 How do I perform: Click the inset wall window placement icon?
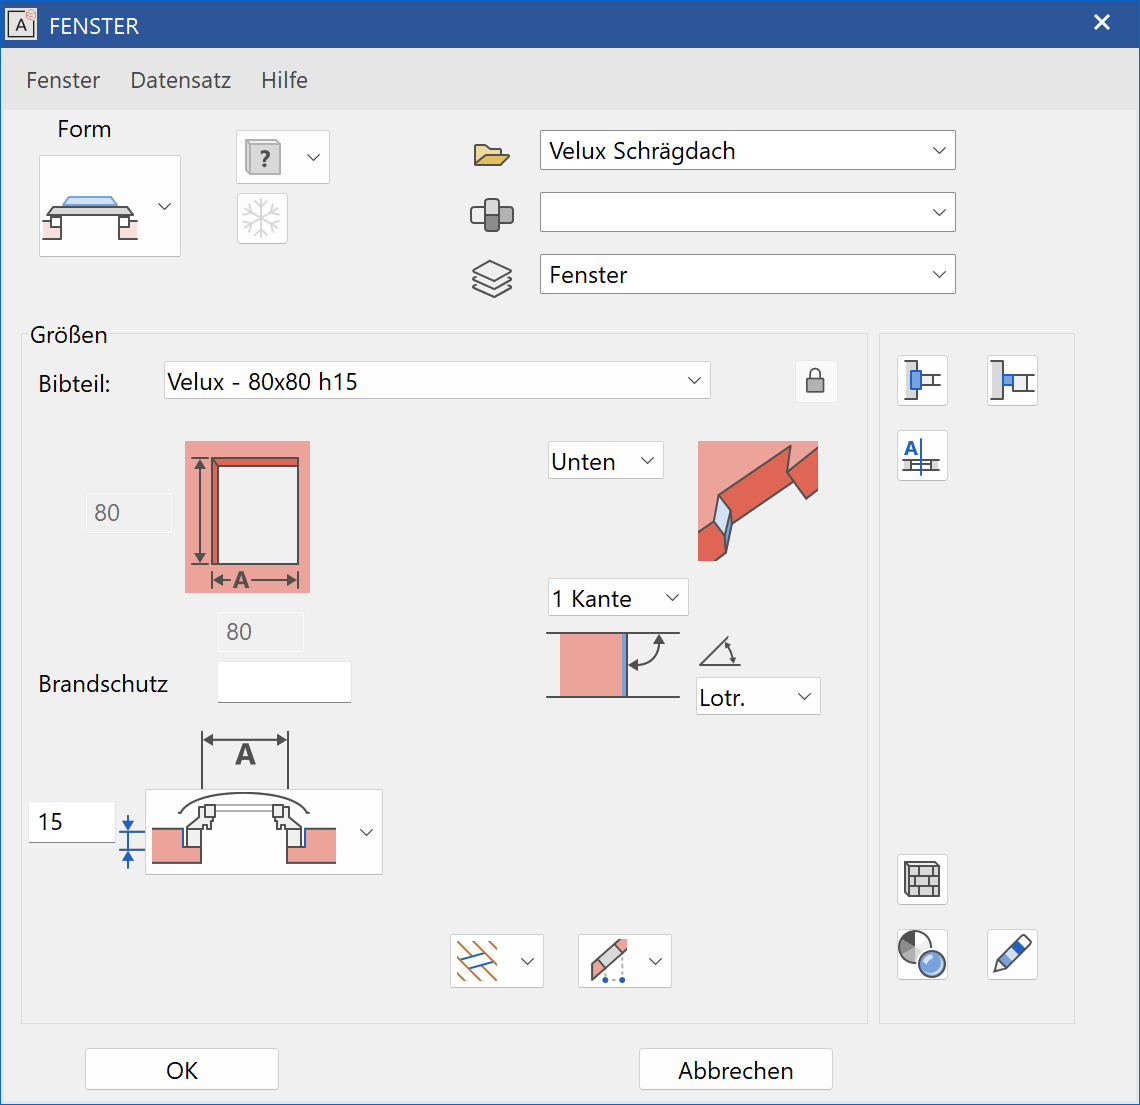click(1012, 380)
